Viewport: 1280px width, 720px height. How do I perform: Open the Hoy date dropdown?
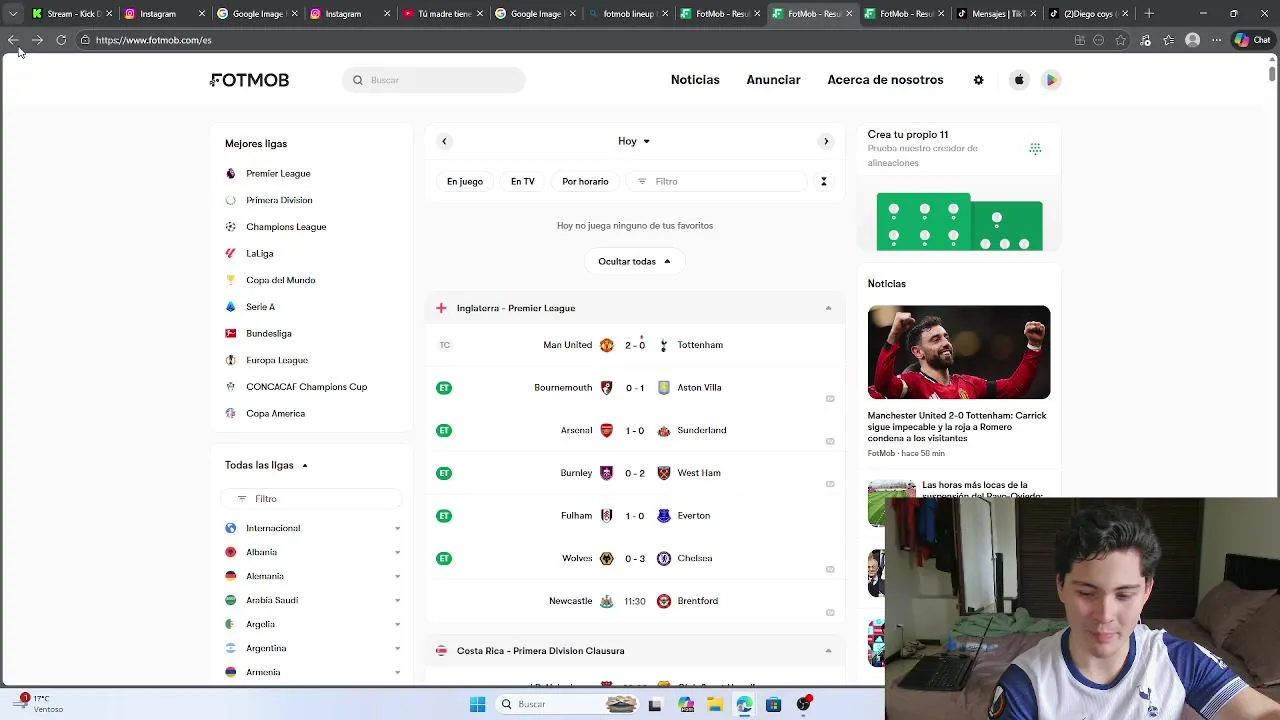634,141
